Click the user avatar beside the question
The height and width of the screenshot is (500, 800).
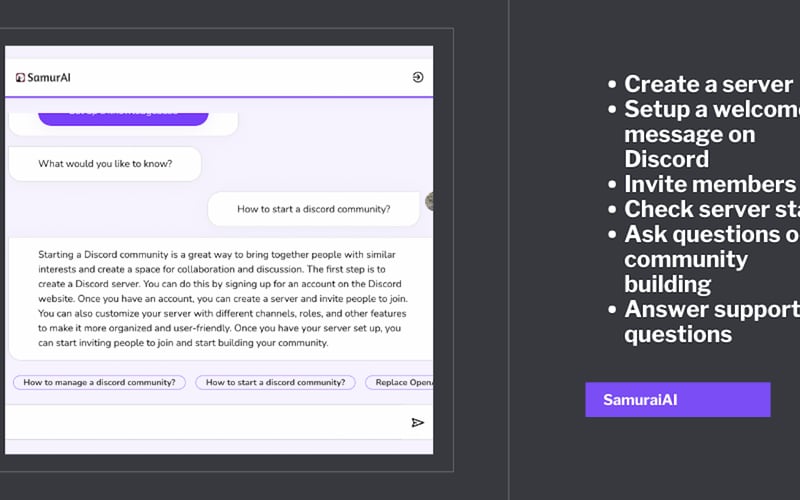[429, 202]
